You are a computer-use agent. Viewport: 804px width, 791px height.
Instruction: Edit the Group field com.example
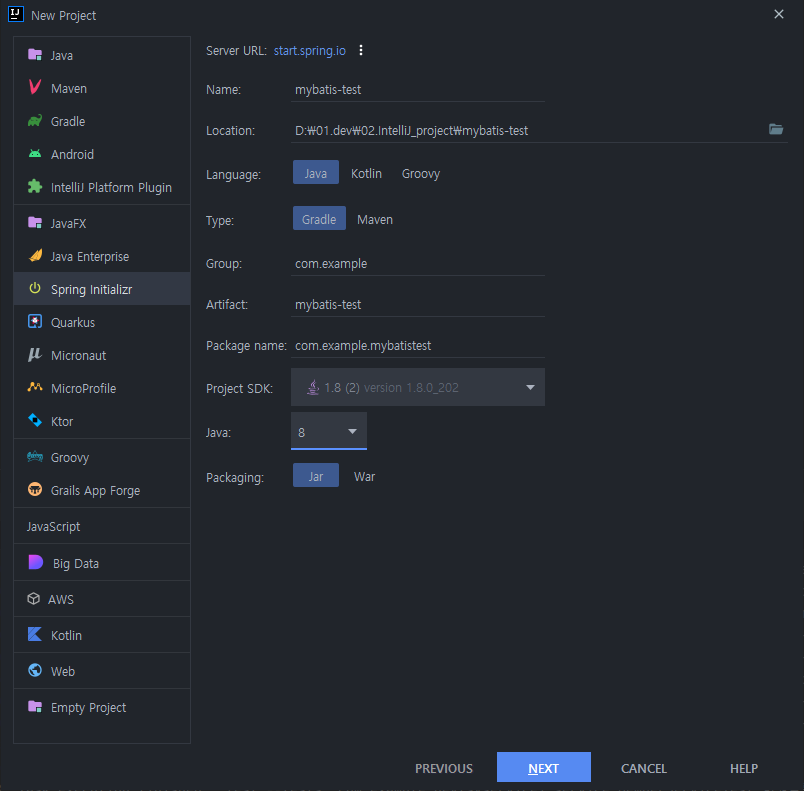[x=418, y=263]
